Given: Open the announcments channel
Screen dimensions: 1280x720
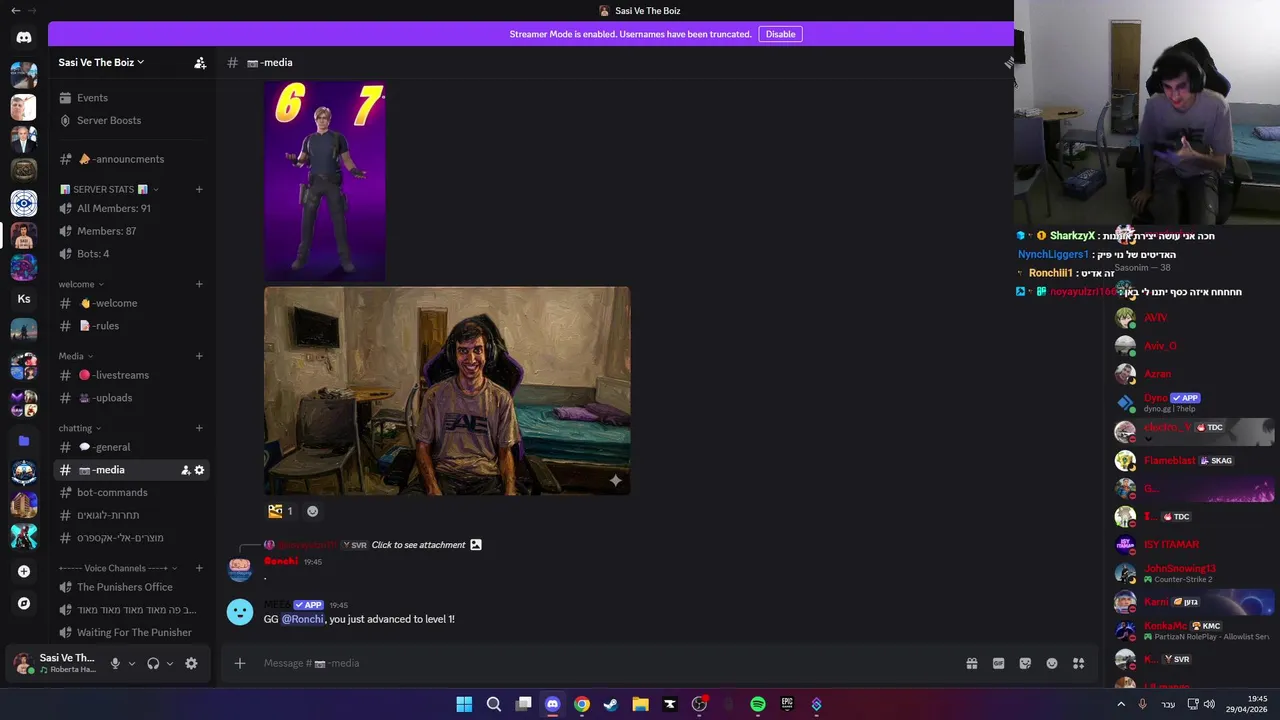Looking at the screenshot, I should [x=130, y=159].
